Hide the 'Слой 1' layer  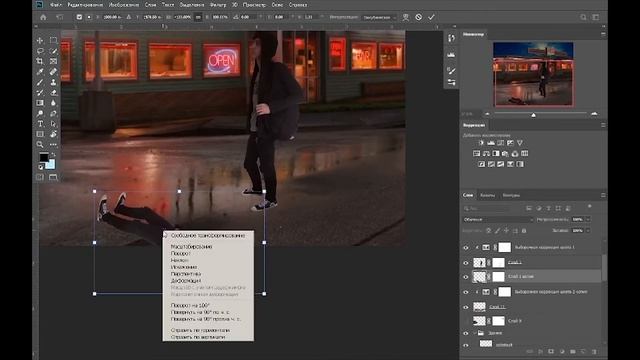coord(466,263)
